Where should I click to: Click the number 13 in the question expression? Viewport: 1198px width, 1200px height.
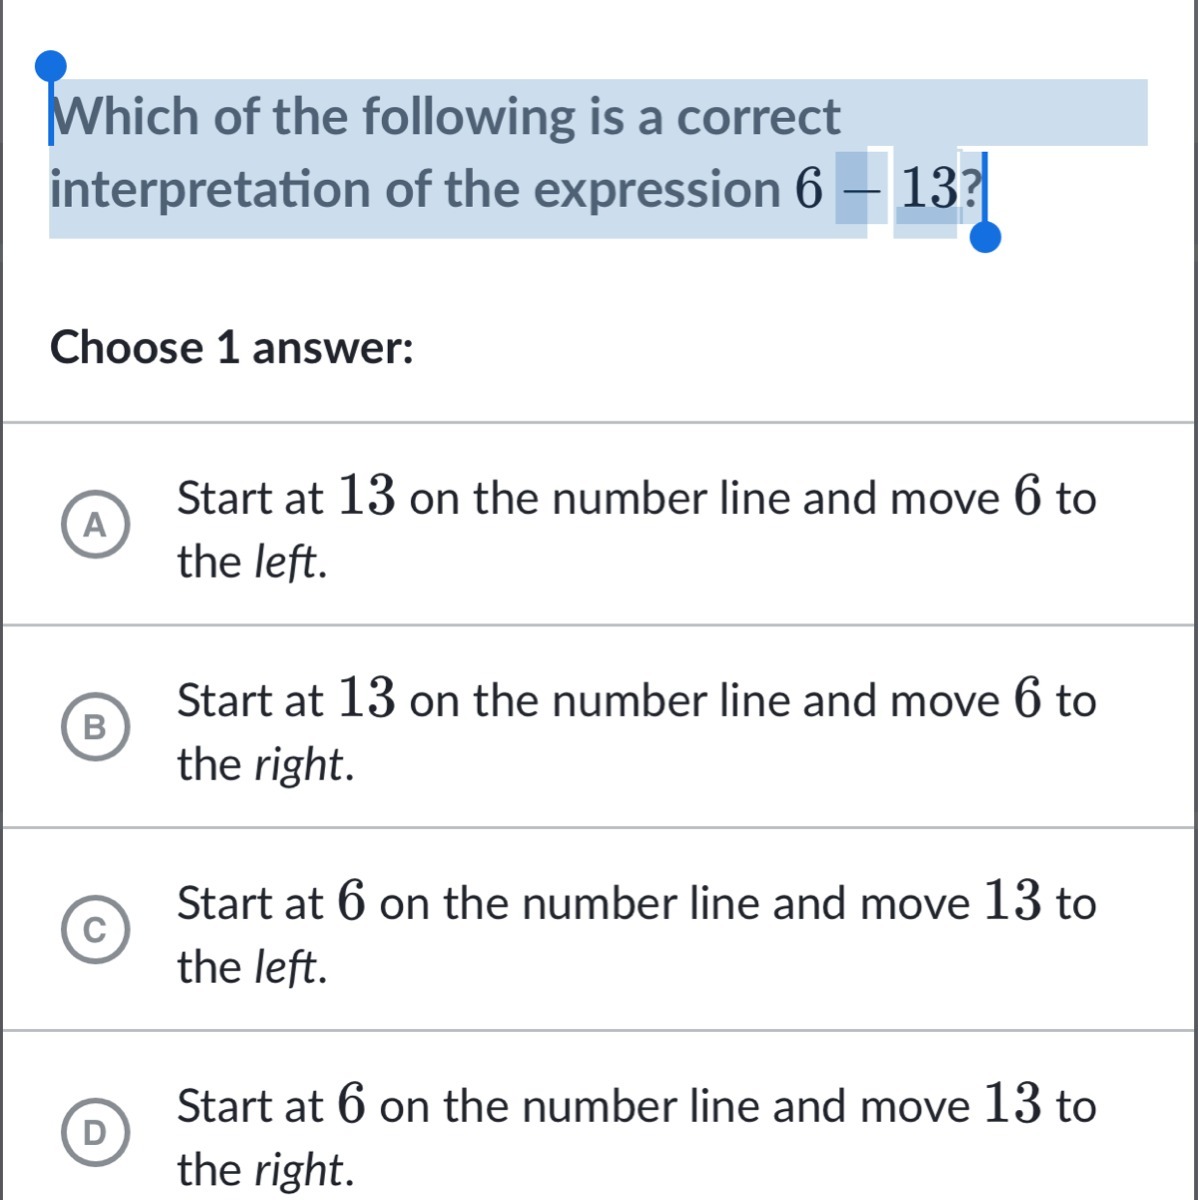tap(926, 189)
